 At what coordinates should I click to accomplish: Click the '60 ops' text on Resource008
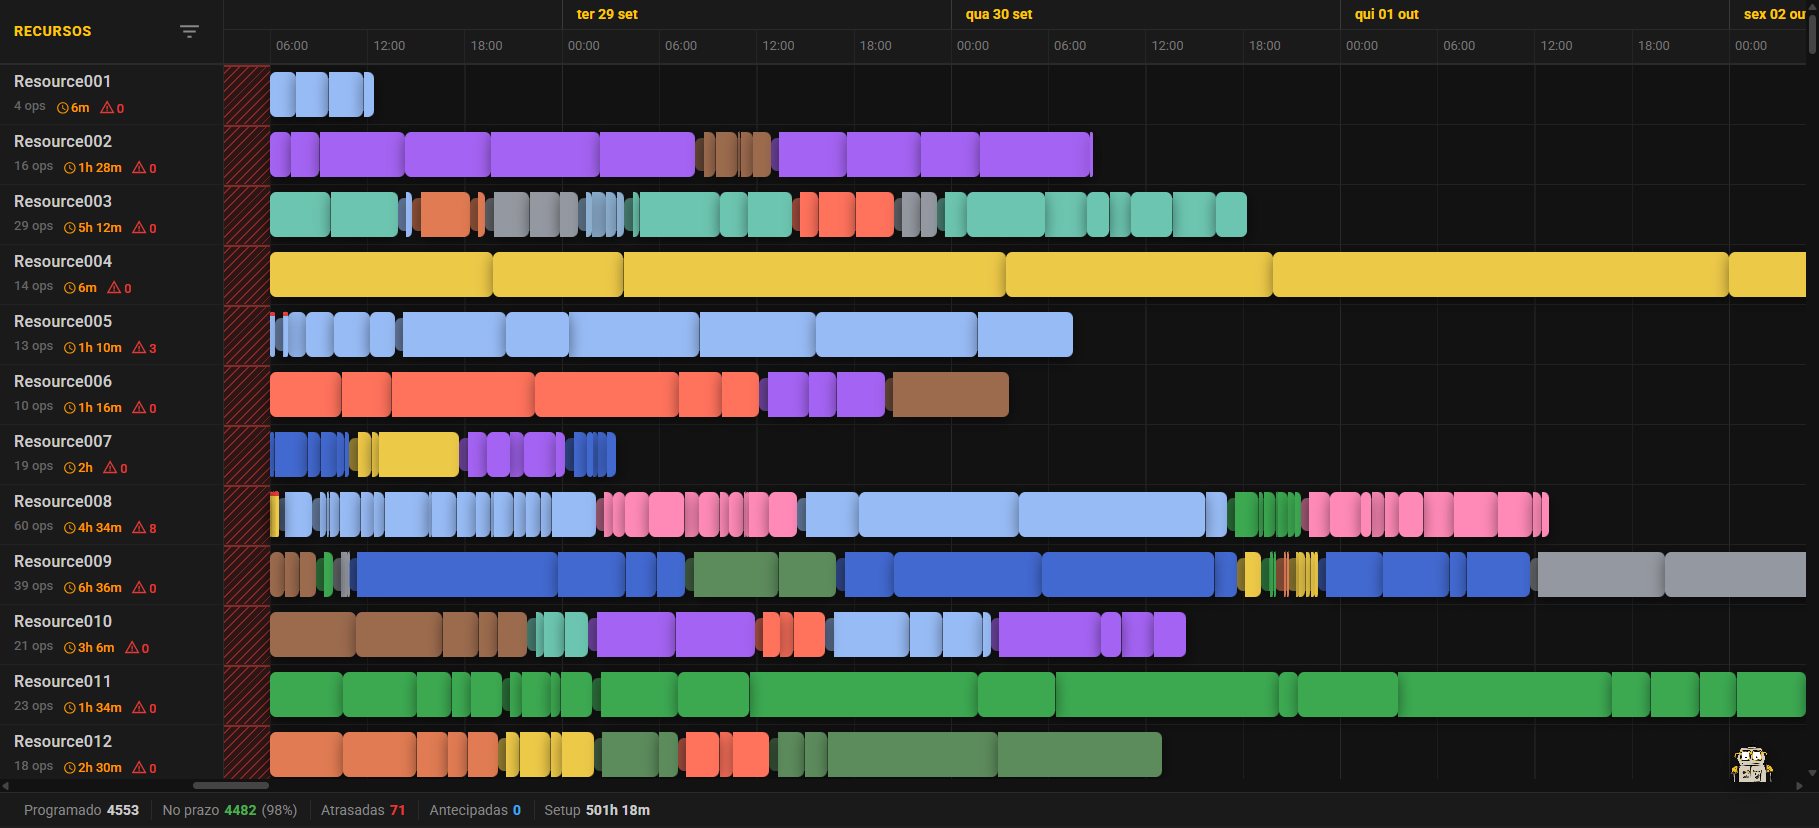(x=33, y=526)
